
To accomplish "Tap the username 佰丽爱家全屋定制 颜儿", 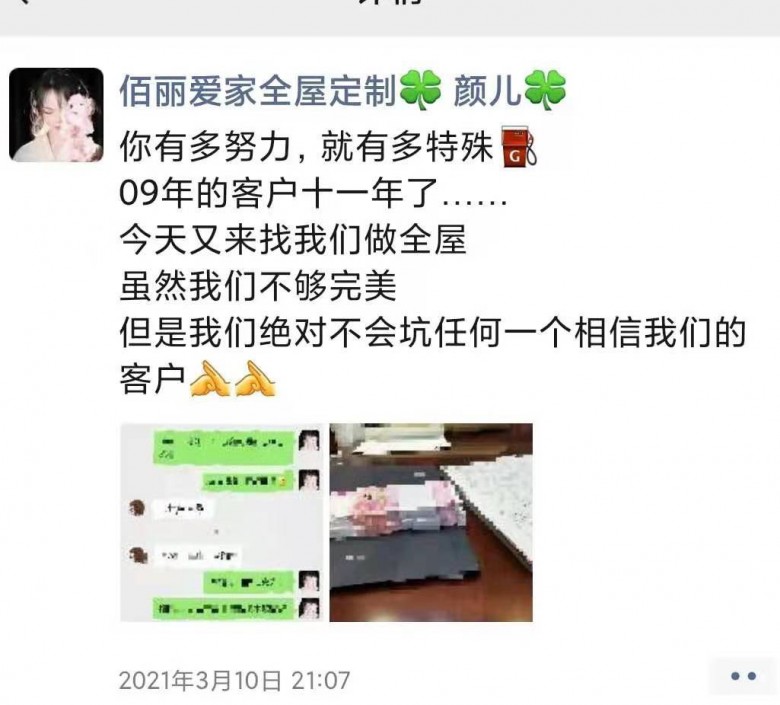I will click(343, 91).
